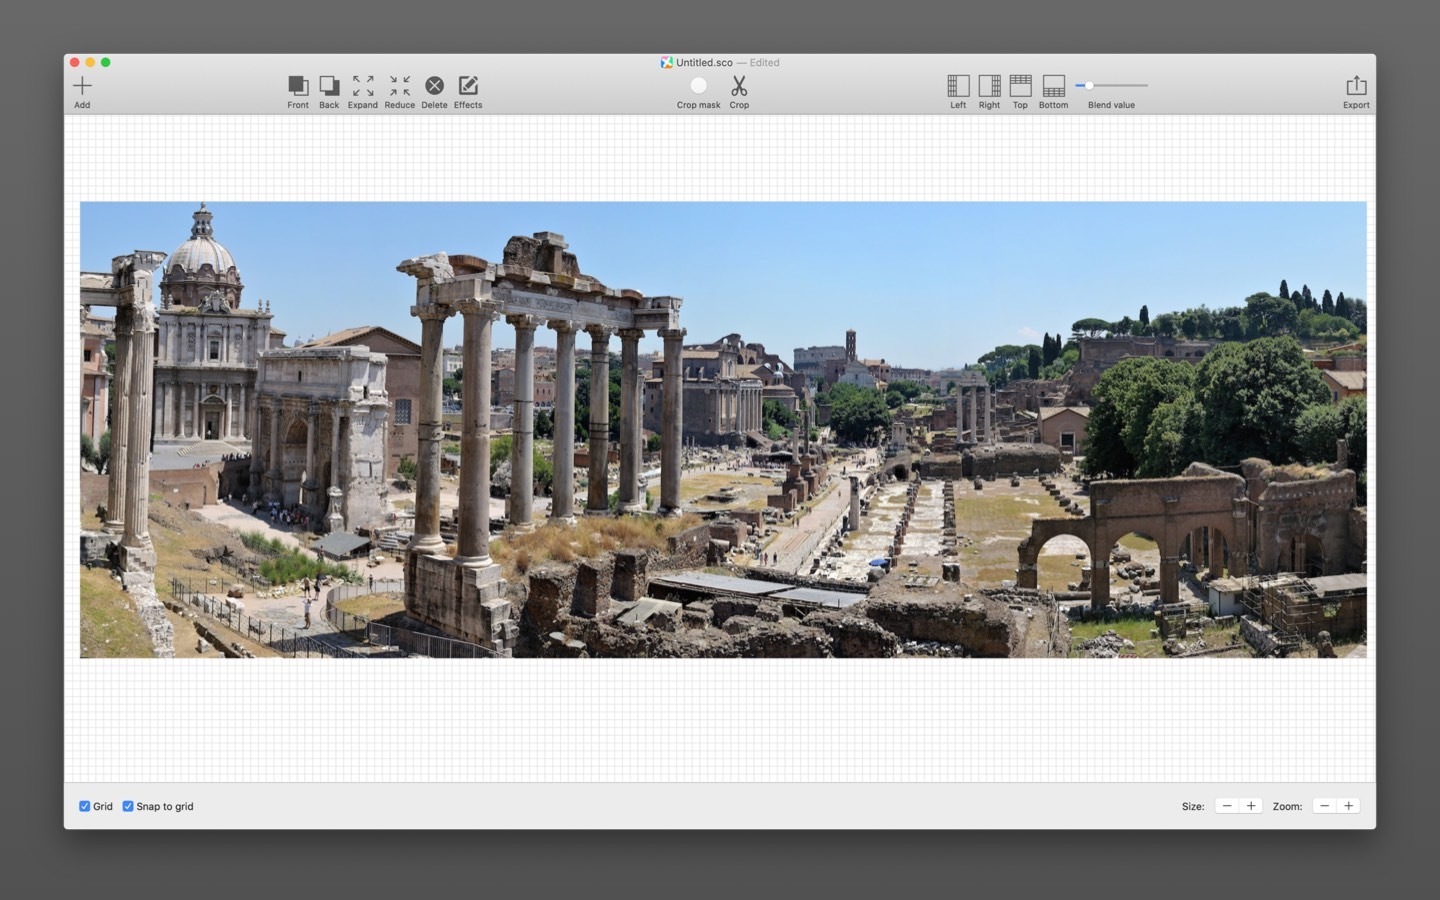Uncheck the Grid checkbox
The image size is (1440, 900).
(85, 806)
